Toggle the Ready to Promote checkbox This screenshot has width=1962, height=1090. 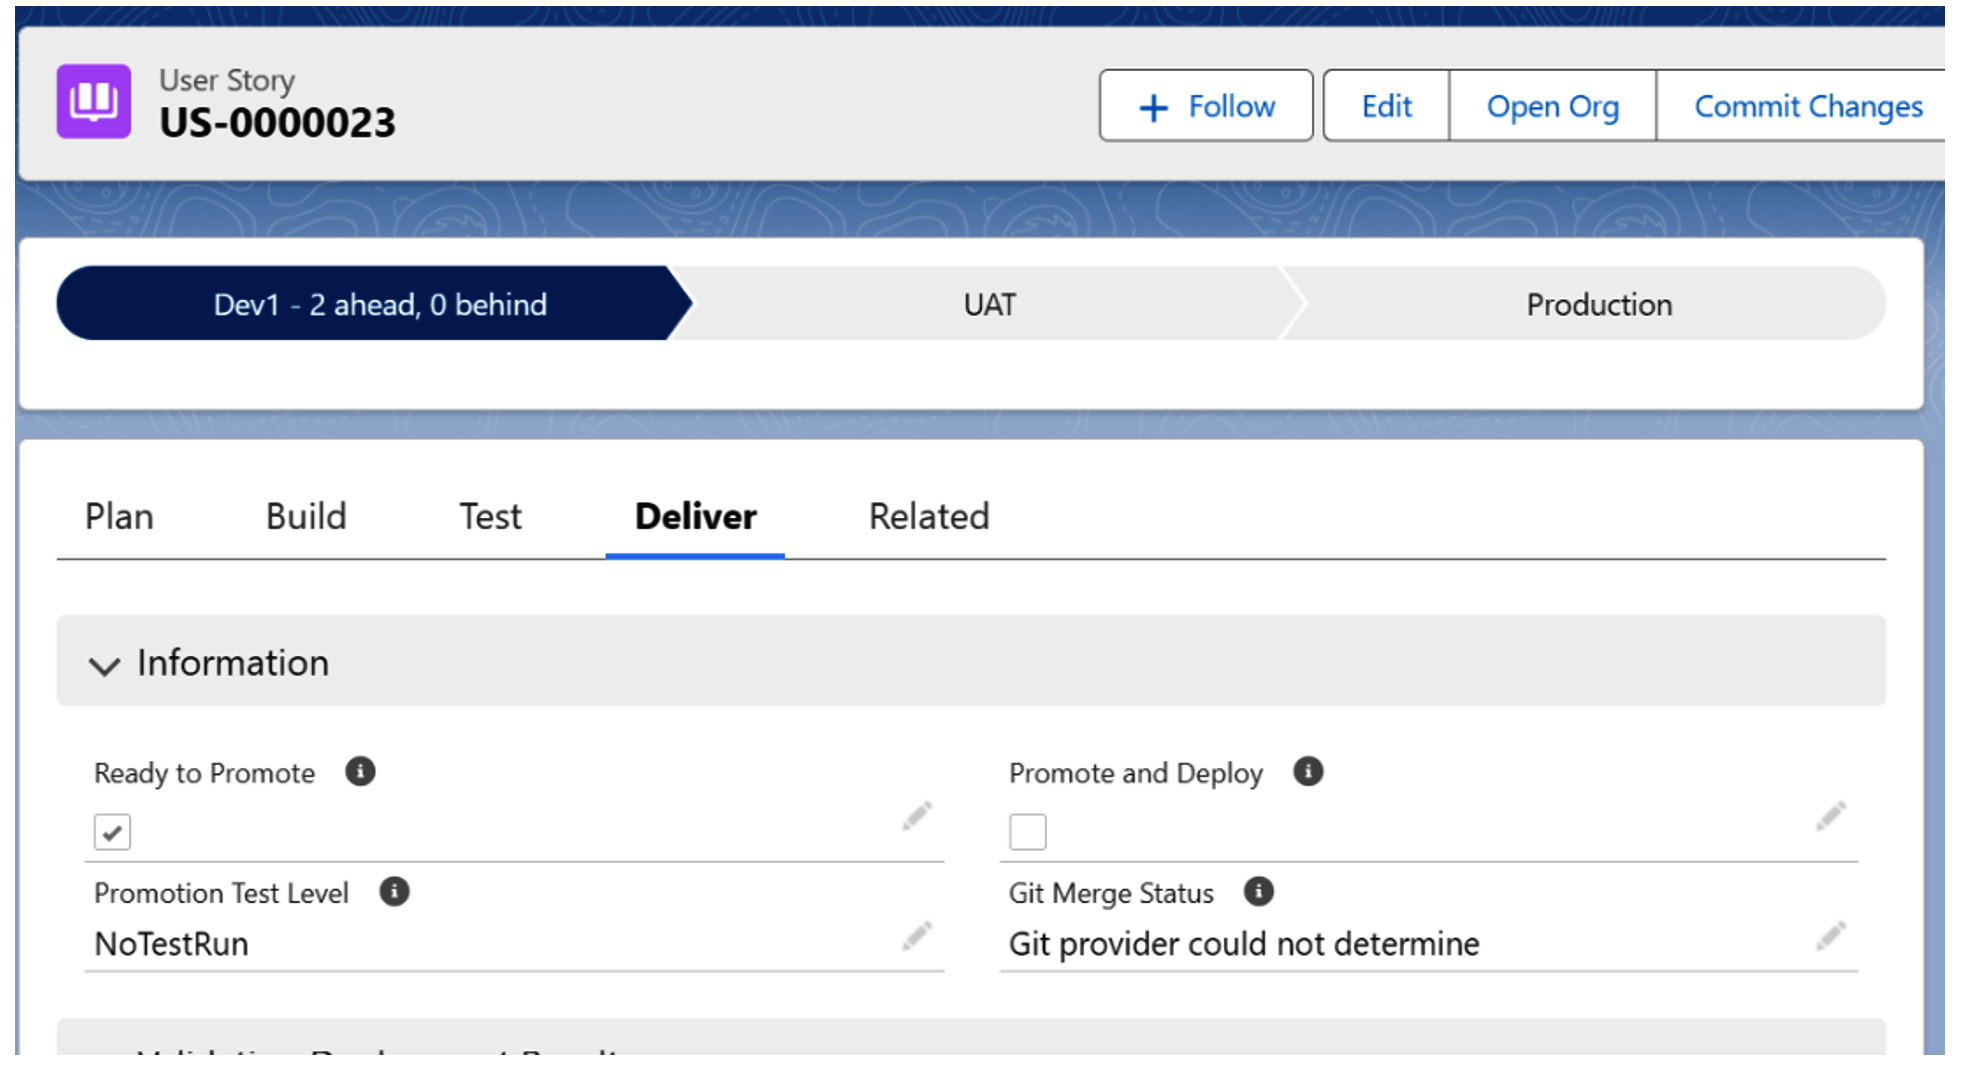pyautogui.click(x=112, y=832)
